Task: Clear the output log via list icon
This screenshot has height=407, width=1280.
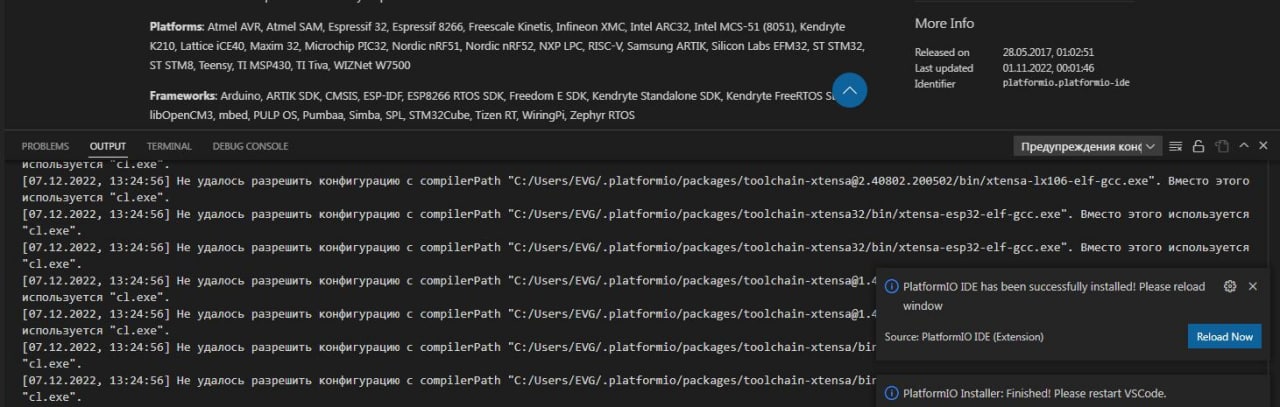Action: [x=1176, y=146]
